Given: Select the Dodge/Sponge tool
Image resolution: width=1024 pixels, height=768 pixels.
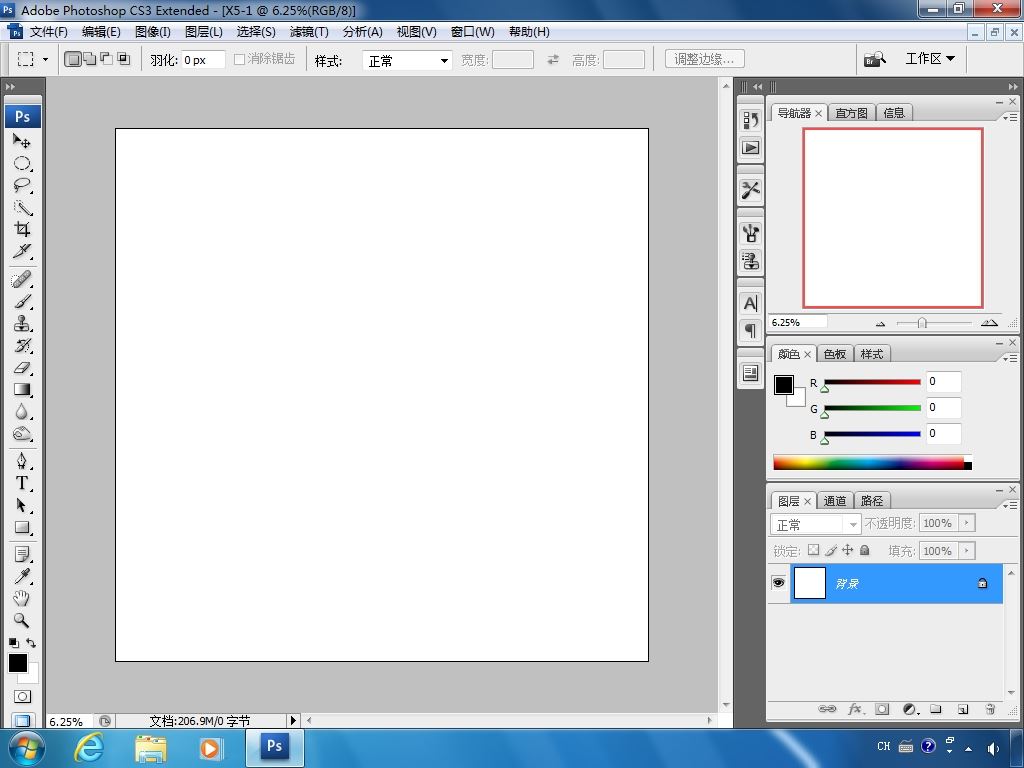Looking at the screenshot, I should pyautogui.click(x=22, y=434).
